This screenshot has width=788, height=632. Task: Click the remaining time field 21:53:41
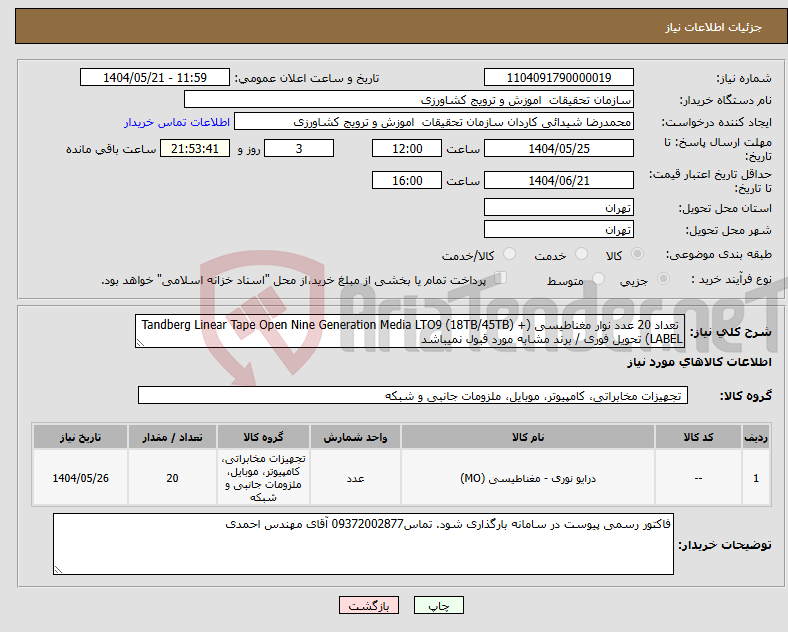[x=195, y=149]
